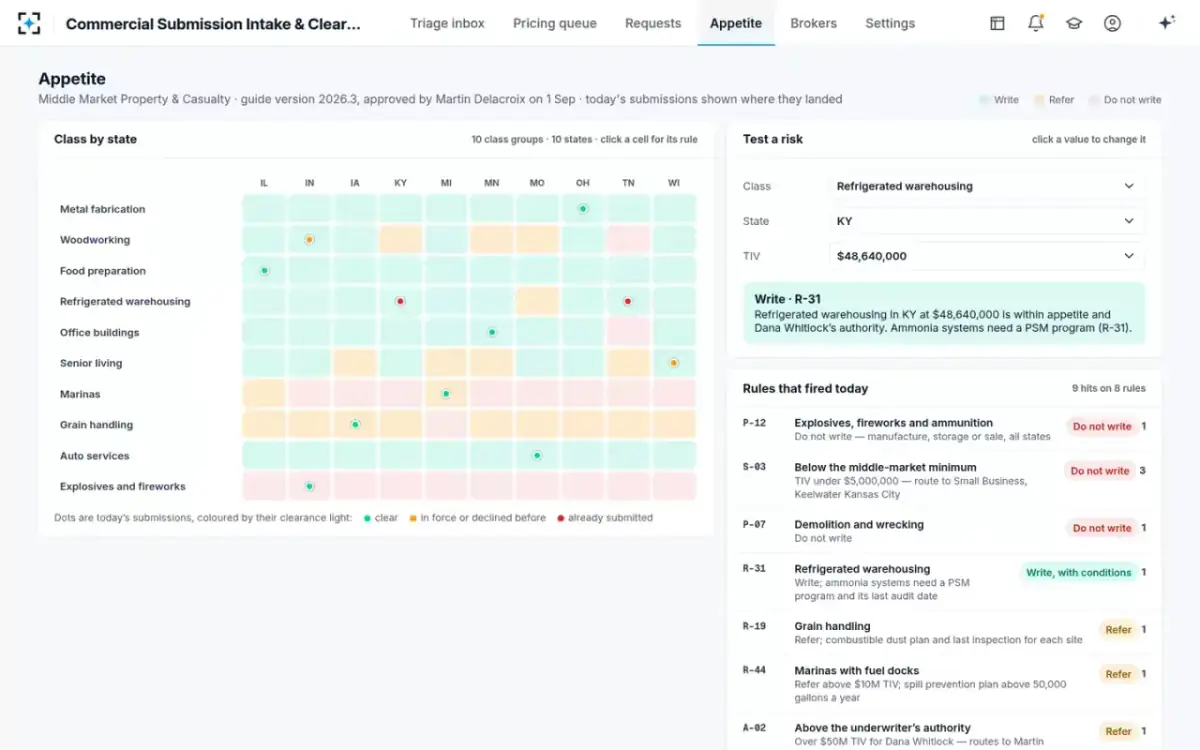Viewport: 1200px width, 750px height.
Task: Select the Senior living IA orange cell
Action: point(355,363)
